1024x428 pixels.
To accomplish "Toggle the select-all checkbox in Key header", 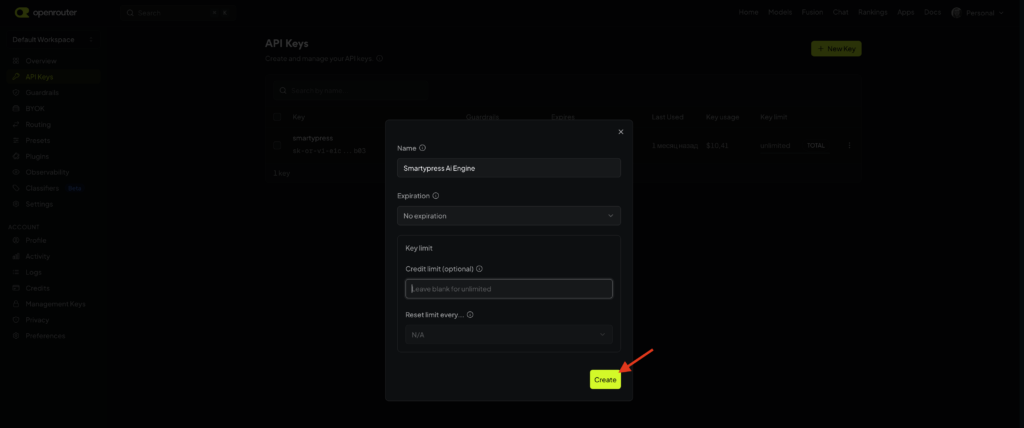I will pos(277,117).
